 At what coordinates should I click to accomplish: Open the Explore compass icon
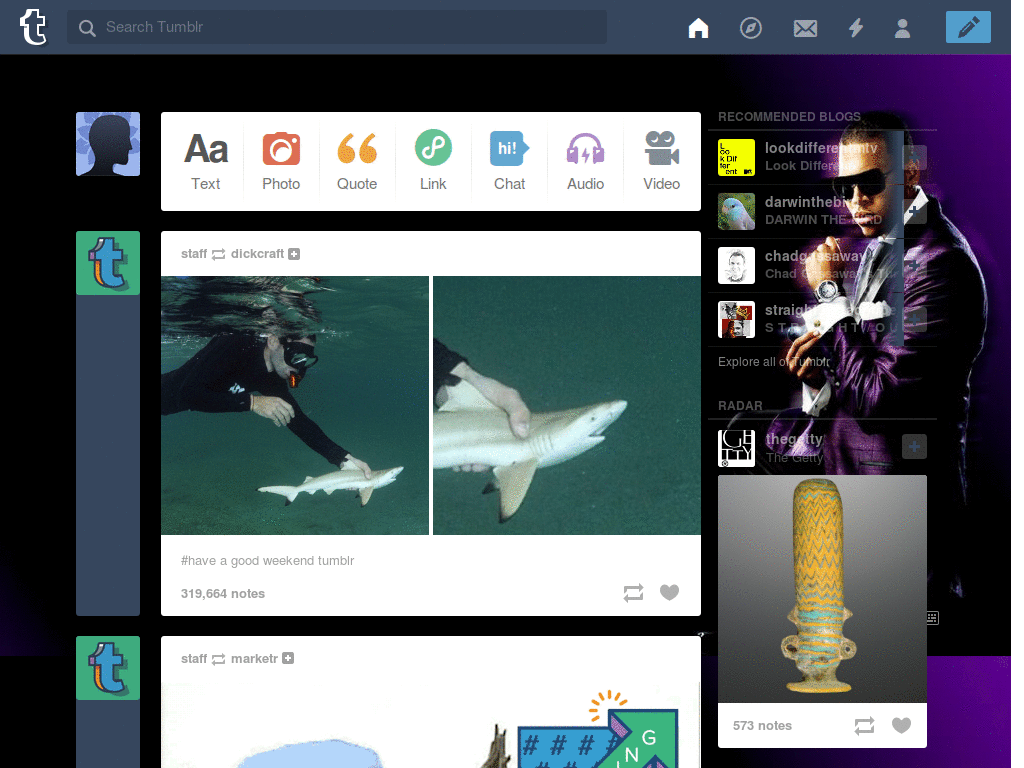click(x=750, y=28)
